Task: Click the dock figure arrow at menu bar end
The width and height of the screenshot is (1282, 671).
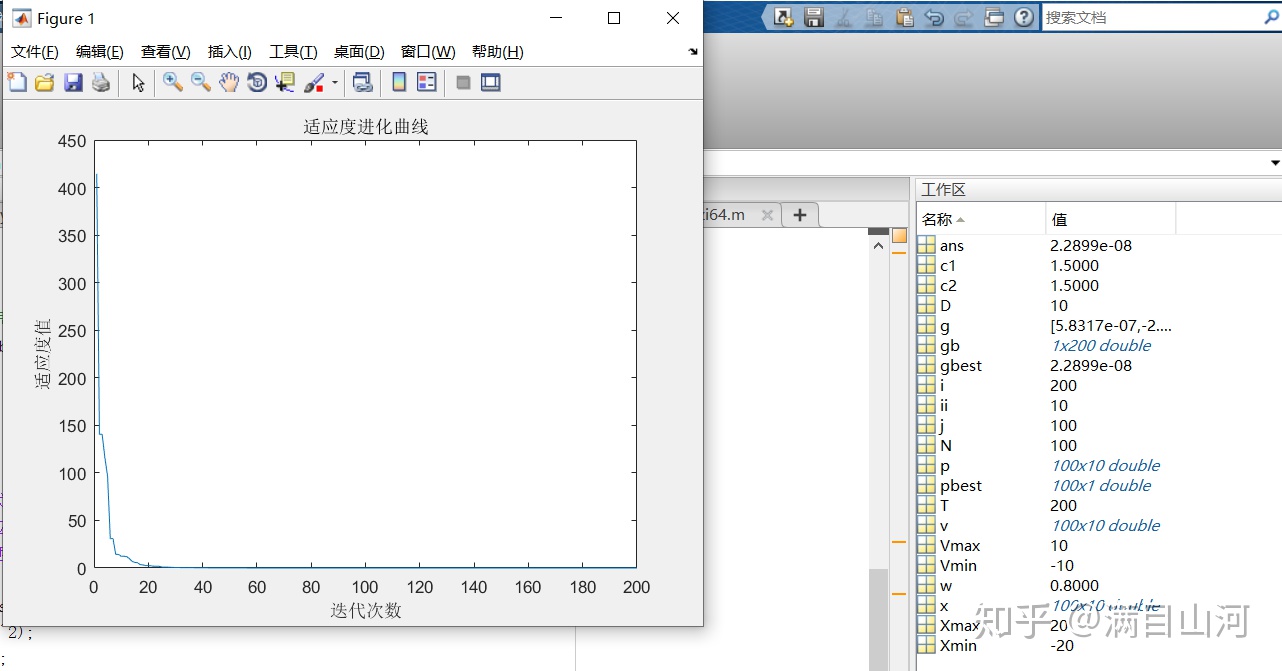Action: click(x=693, y=51)
